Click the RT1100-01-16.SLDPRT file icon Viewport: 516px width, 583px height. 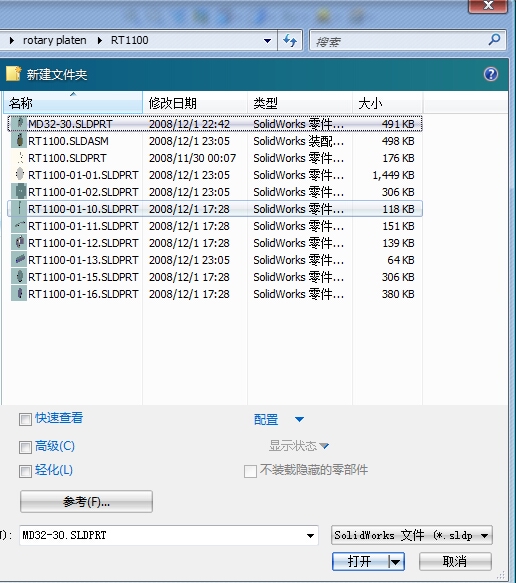click(19, 294)
